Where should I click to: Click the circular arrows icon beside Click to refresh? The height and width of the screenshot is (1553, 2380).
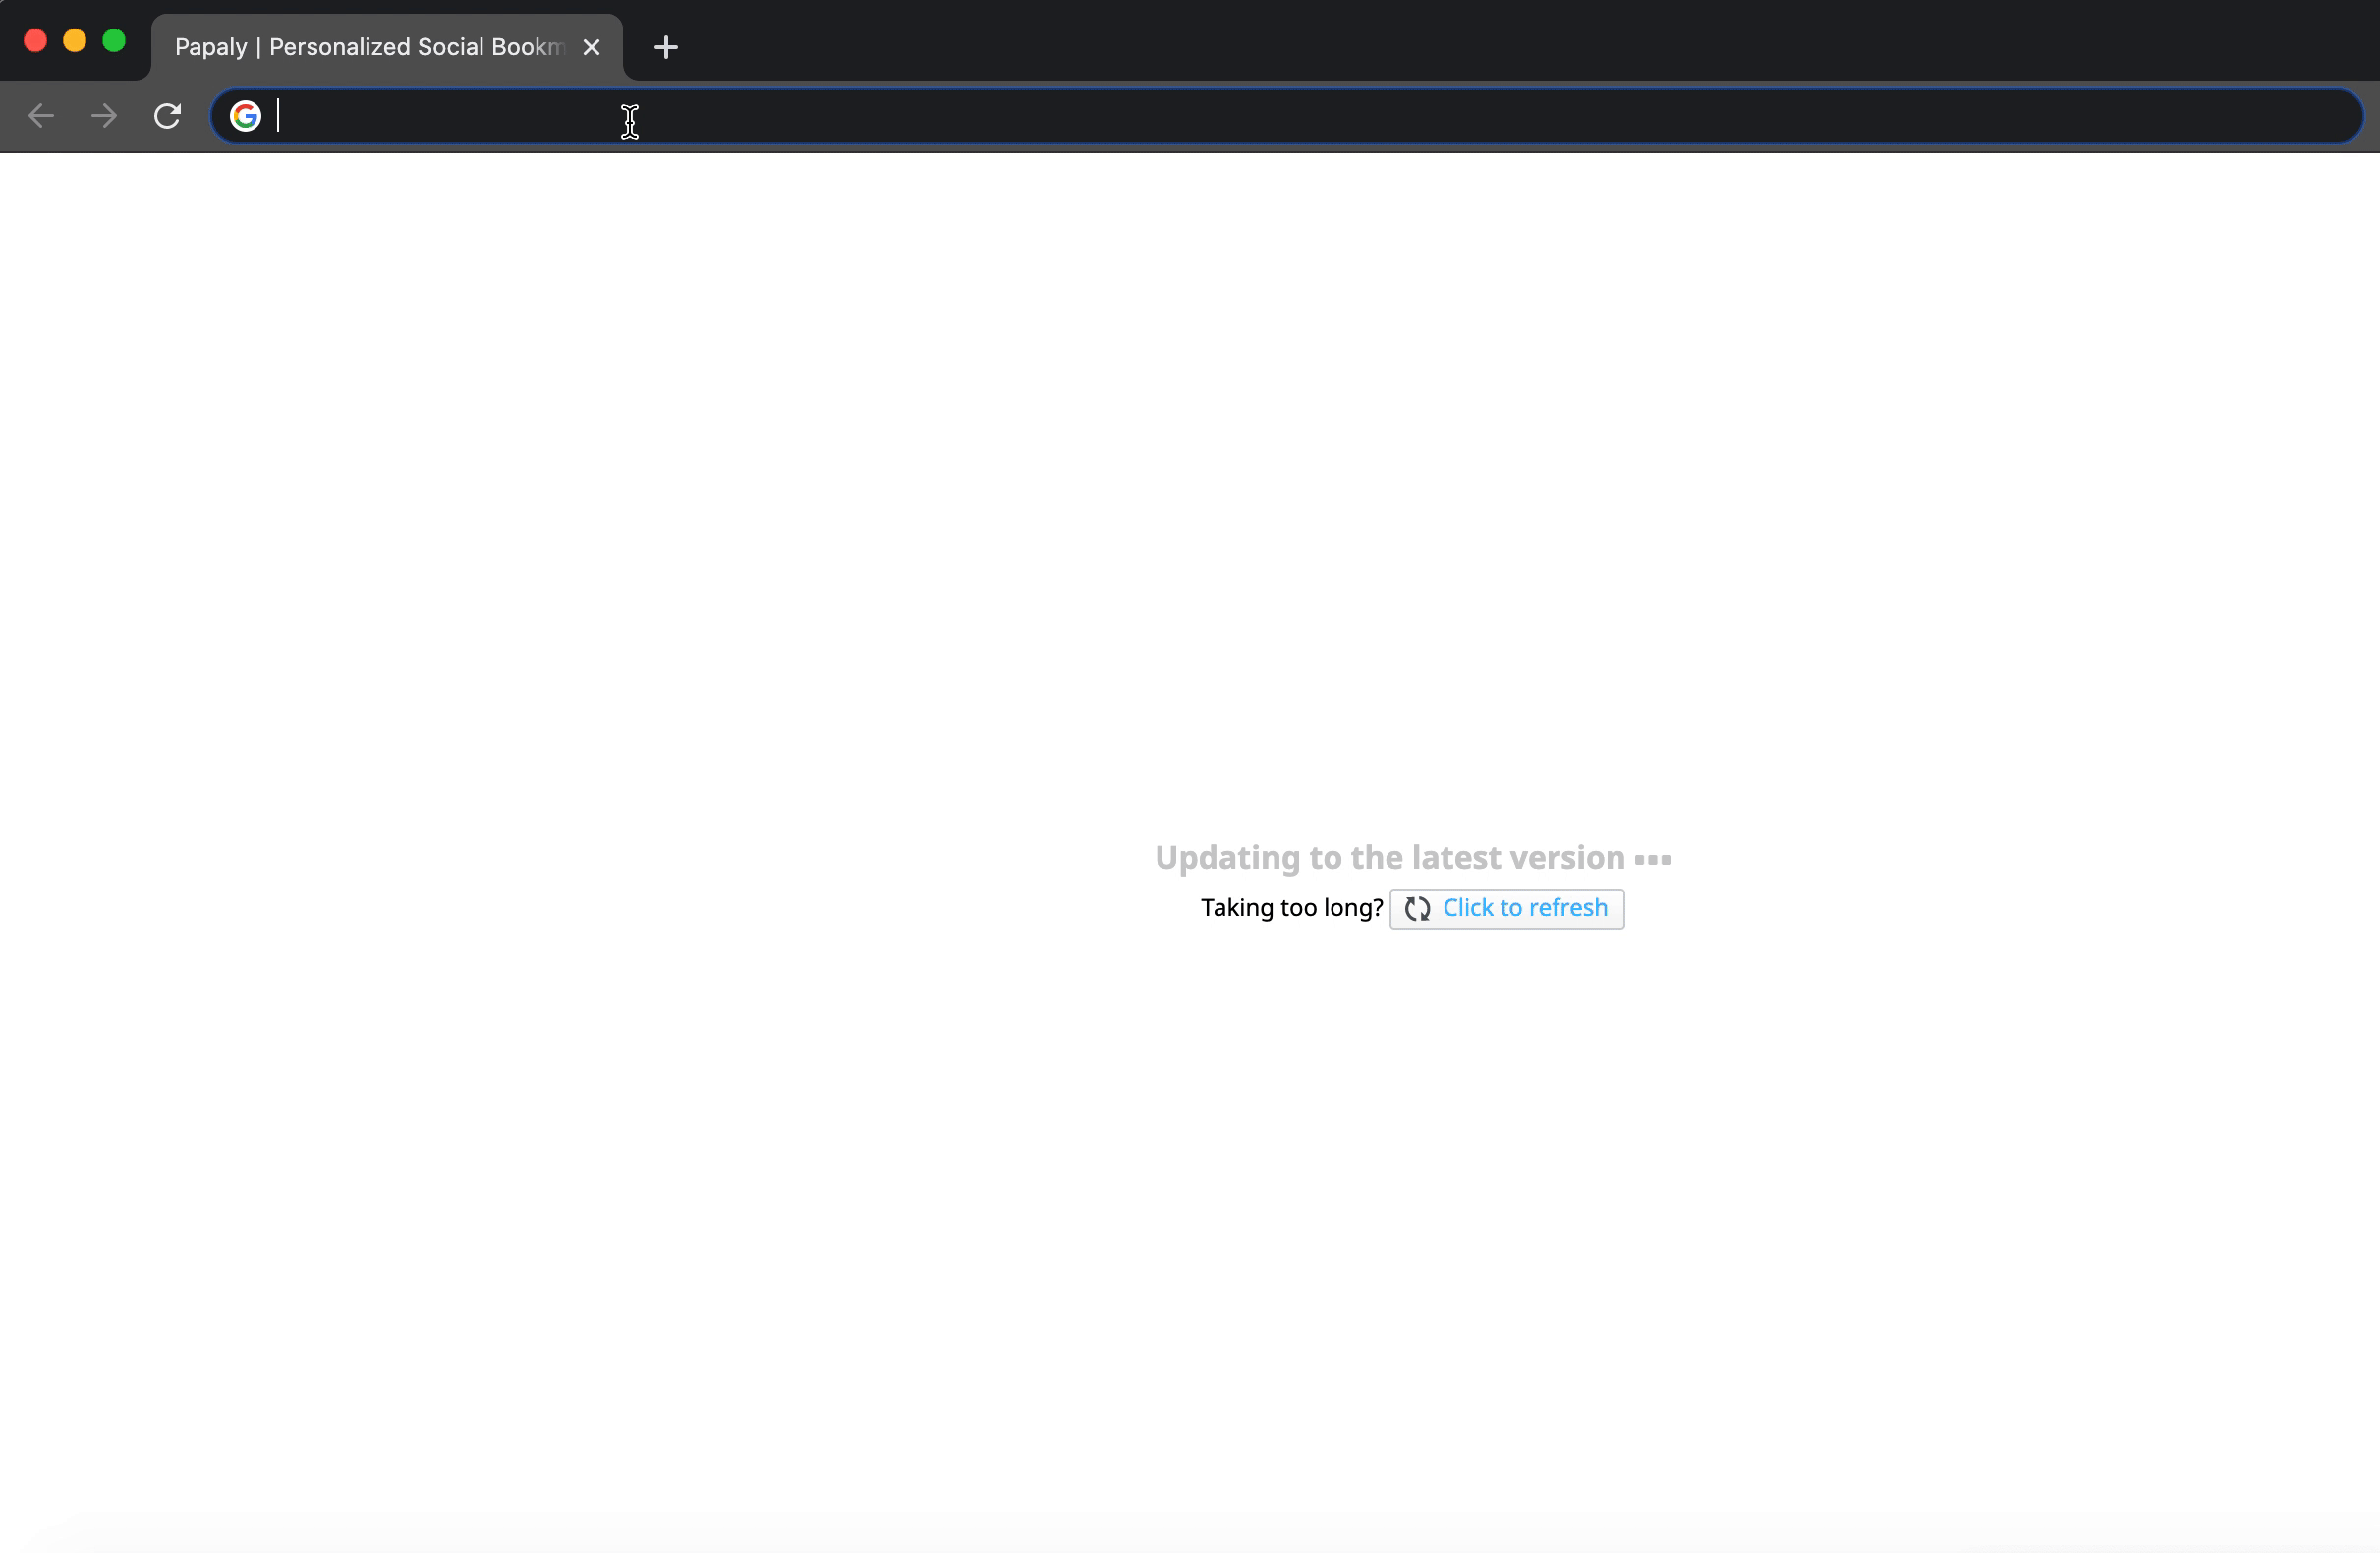1416,908
